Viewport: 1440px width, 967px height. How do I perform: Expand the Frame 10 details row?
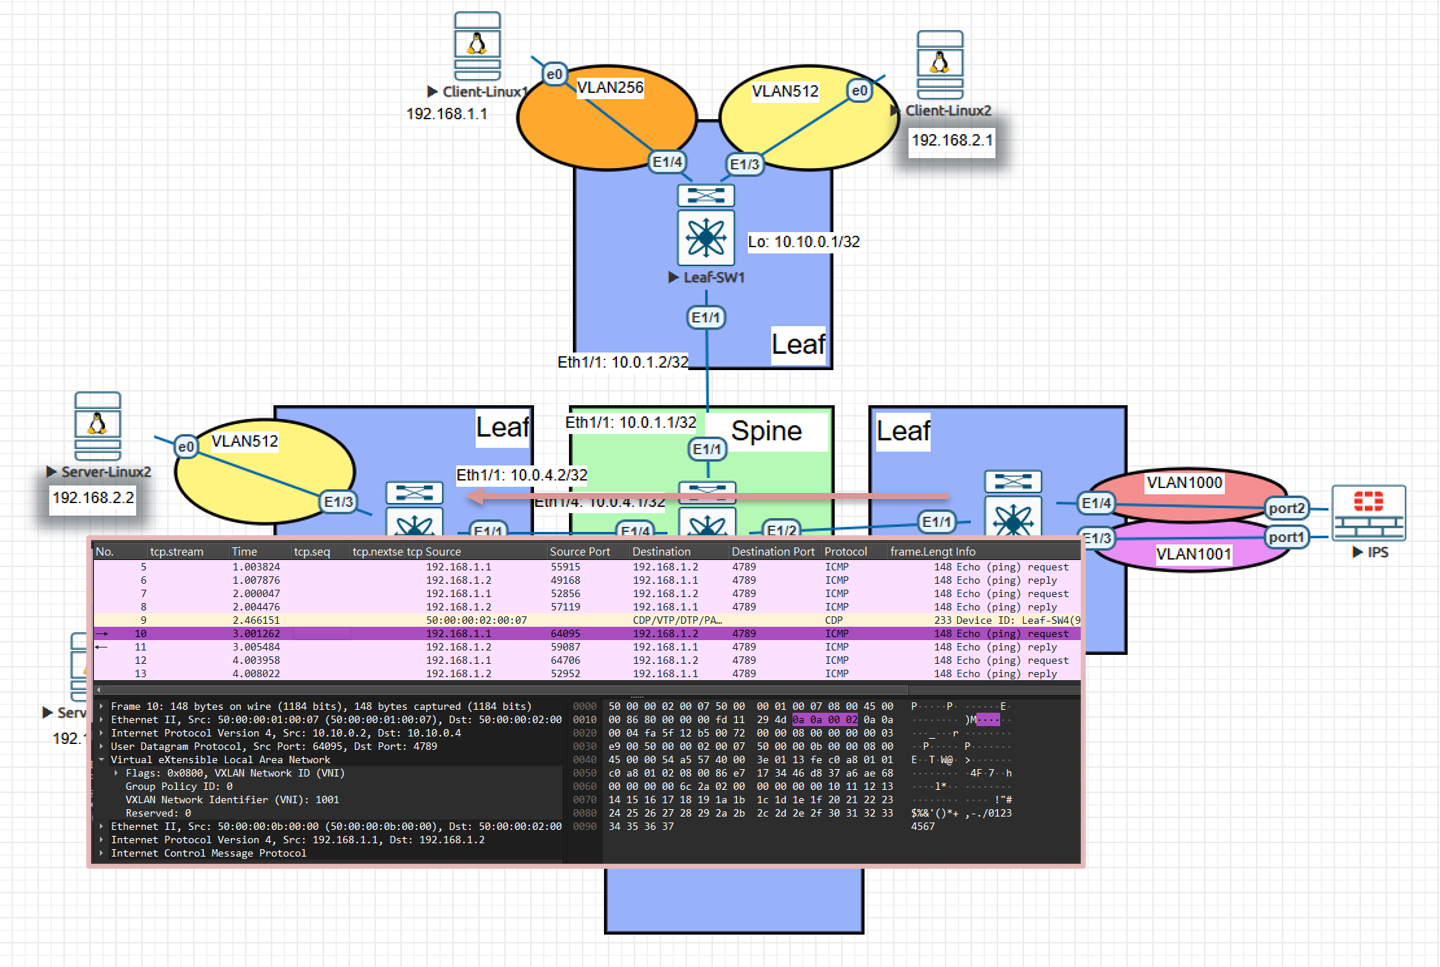(102, 706)
